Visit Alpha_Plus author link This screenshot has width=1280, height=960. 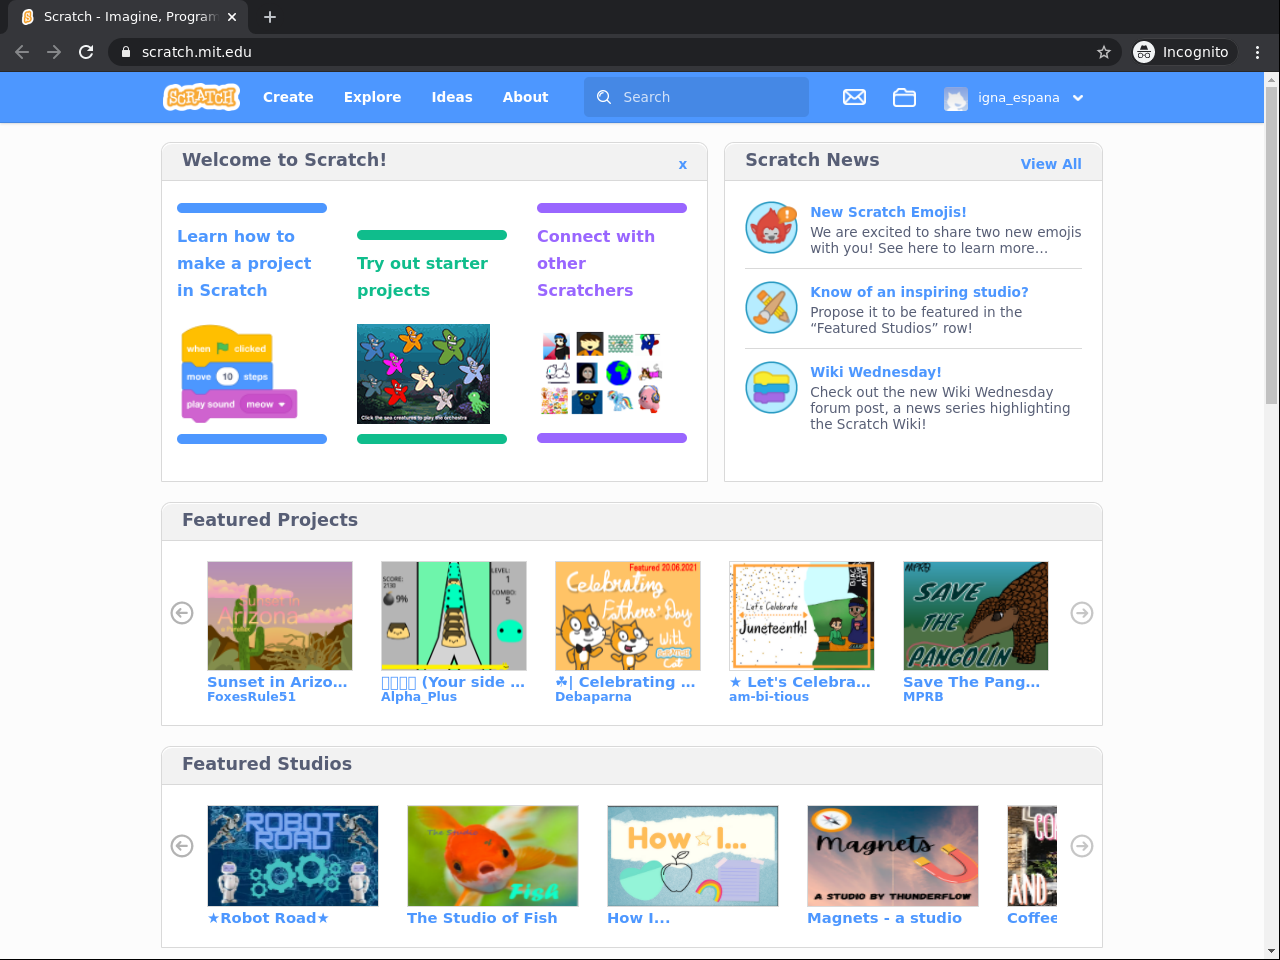pos(419,697)
